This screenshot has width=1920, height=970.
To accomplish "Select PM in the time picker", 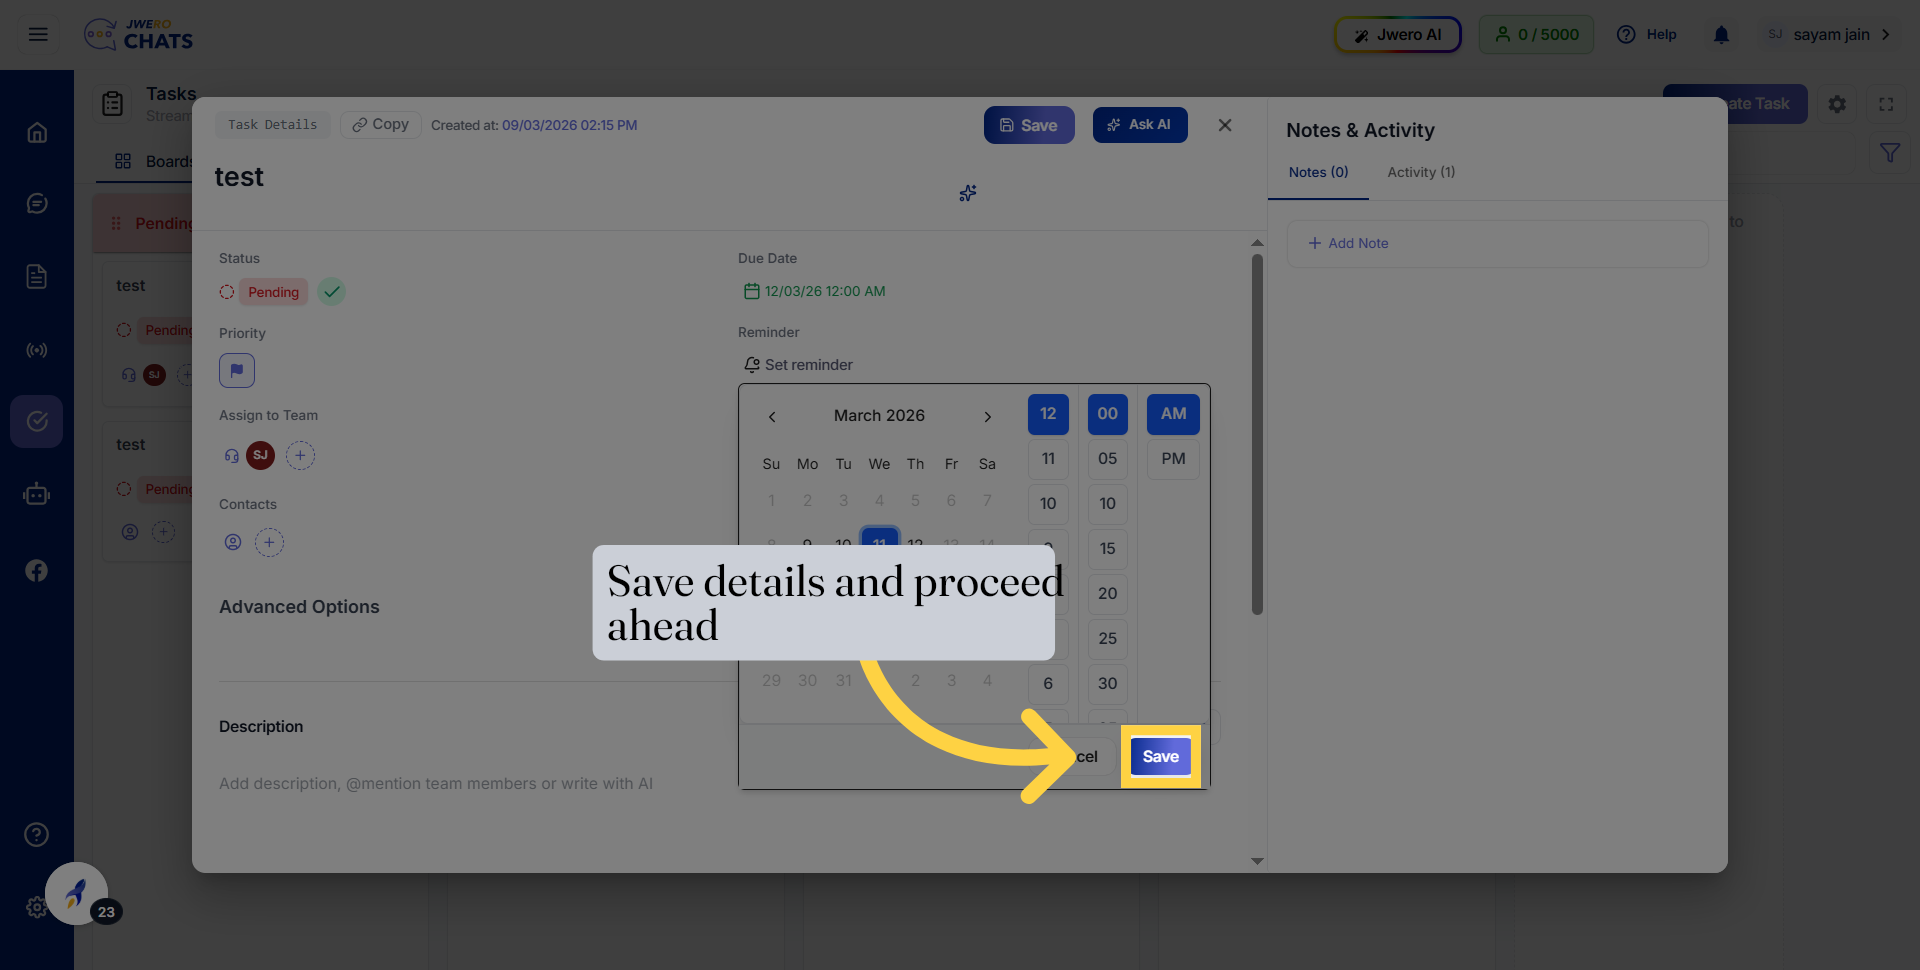I will 1173,459.
